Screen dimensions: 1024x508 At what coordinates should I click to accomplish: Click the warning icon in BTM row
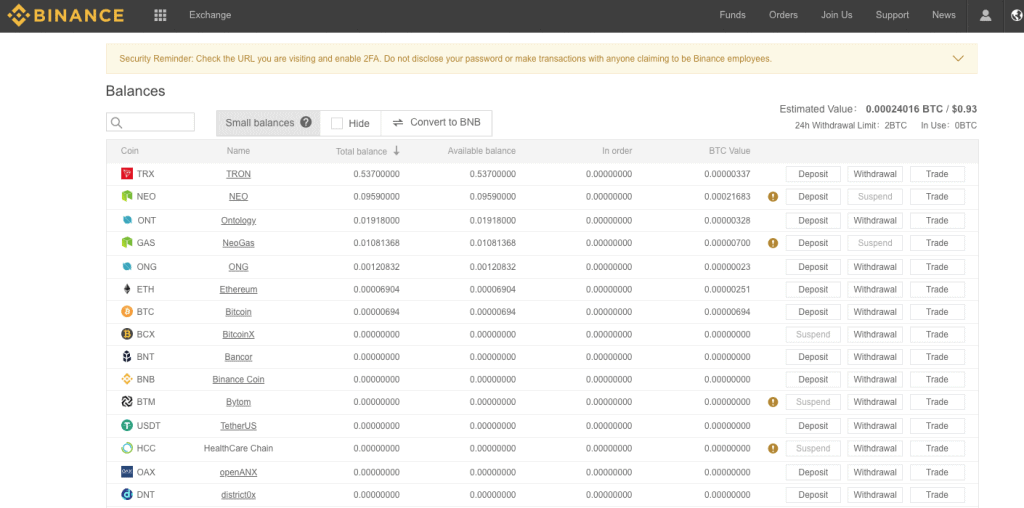(773, 402)
